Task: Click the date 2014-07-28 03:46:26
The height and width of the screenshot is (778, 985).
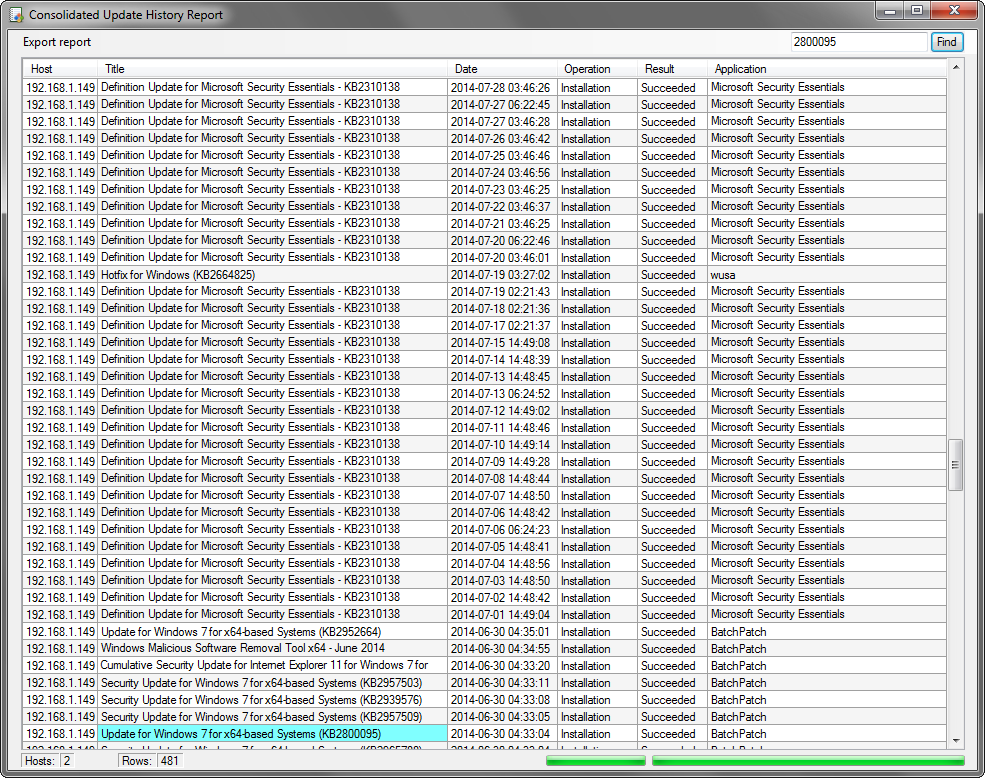Action: [501, 88]
